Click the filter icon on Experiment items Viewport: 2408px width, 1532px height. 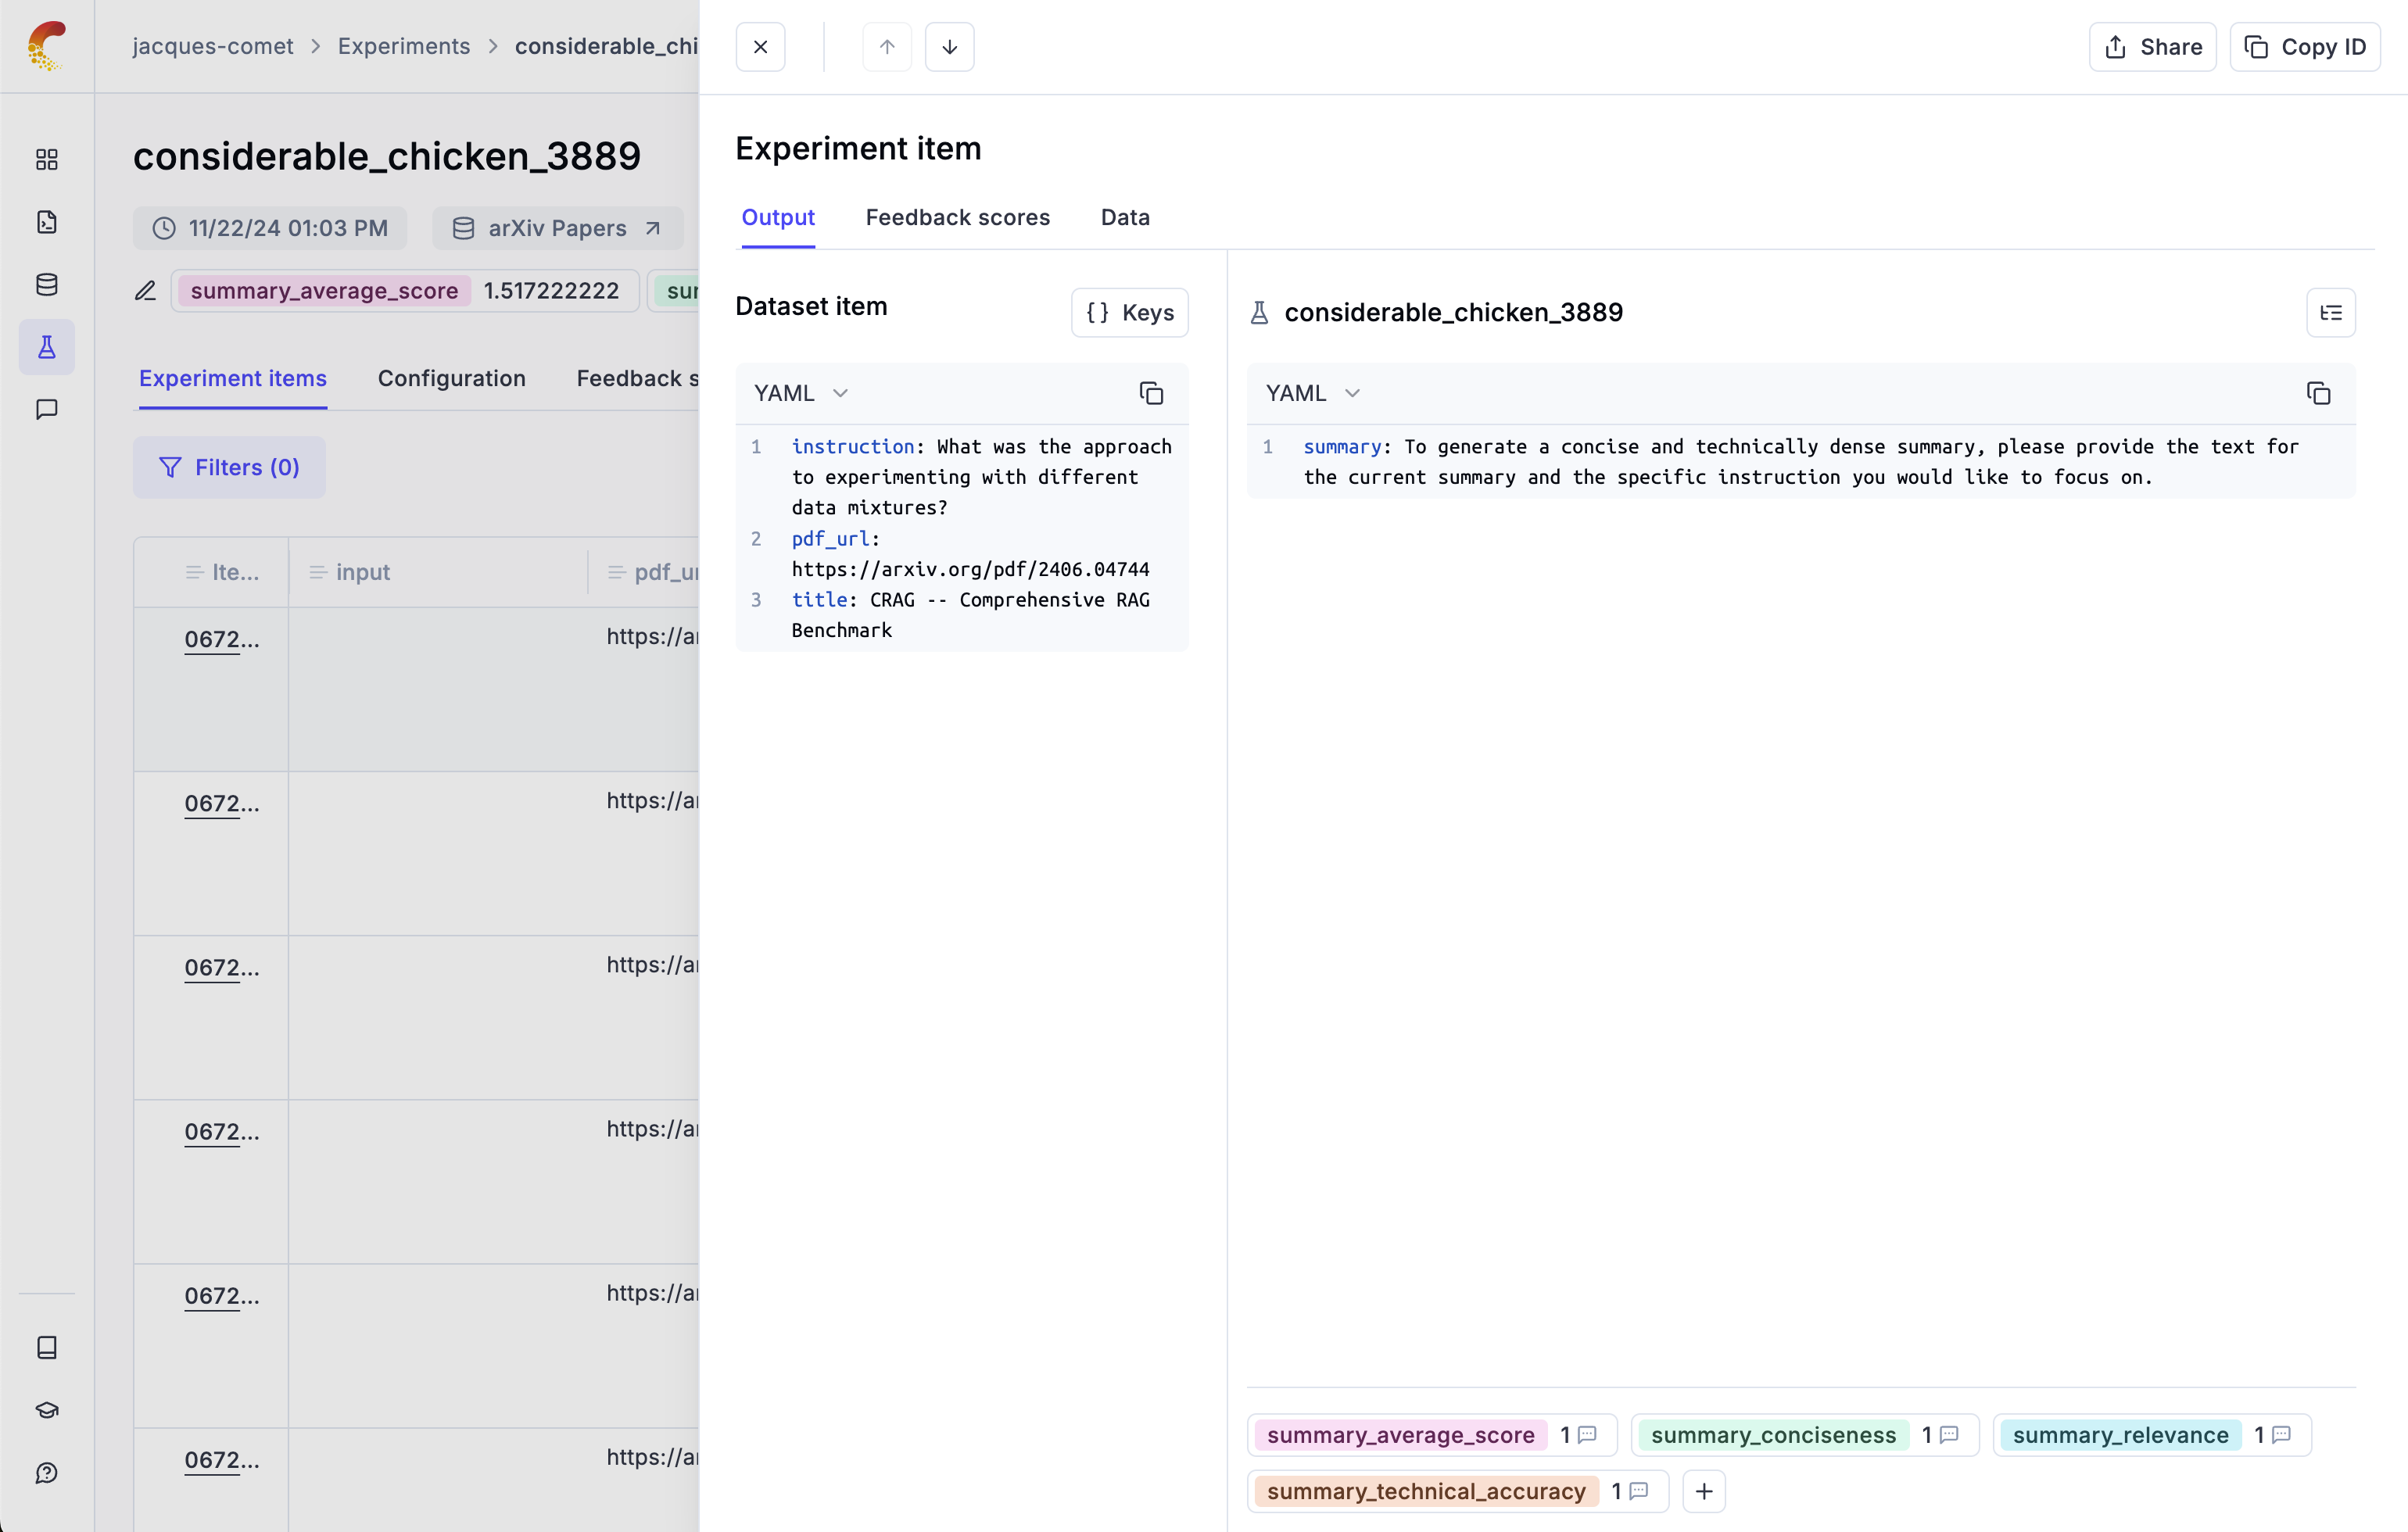(x=170, y=467)
